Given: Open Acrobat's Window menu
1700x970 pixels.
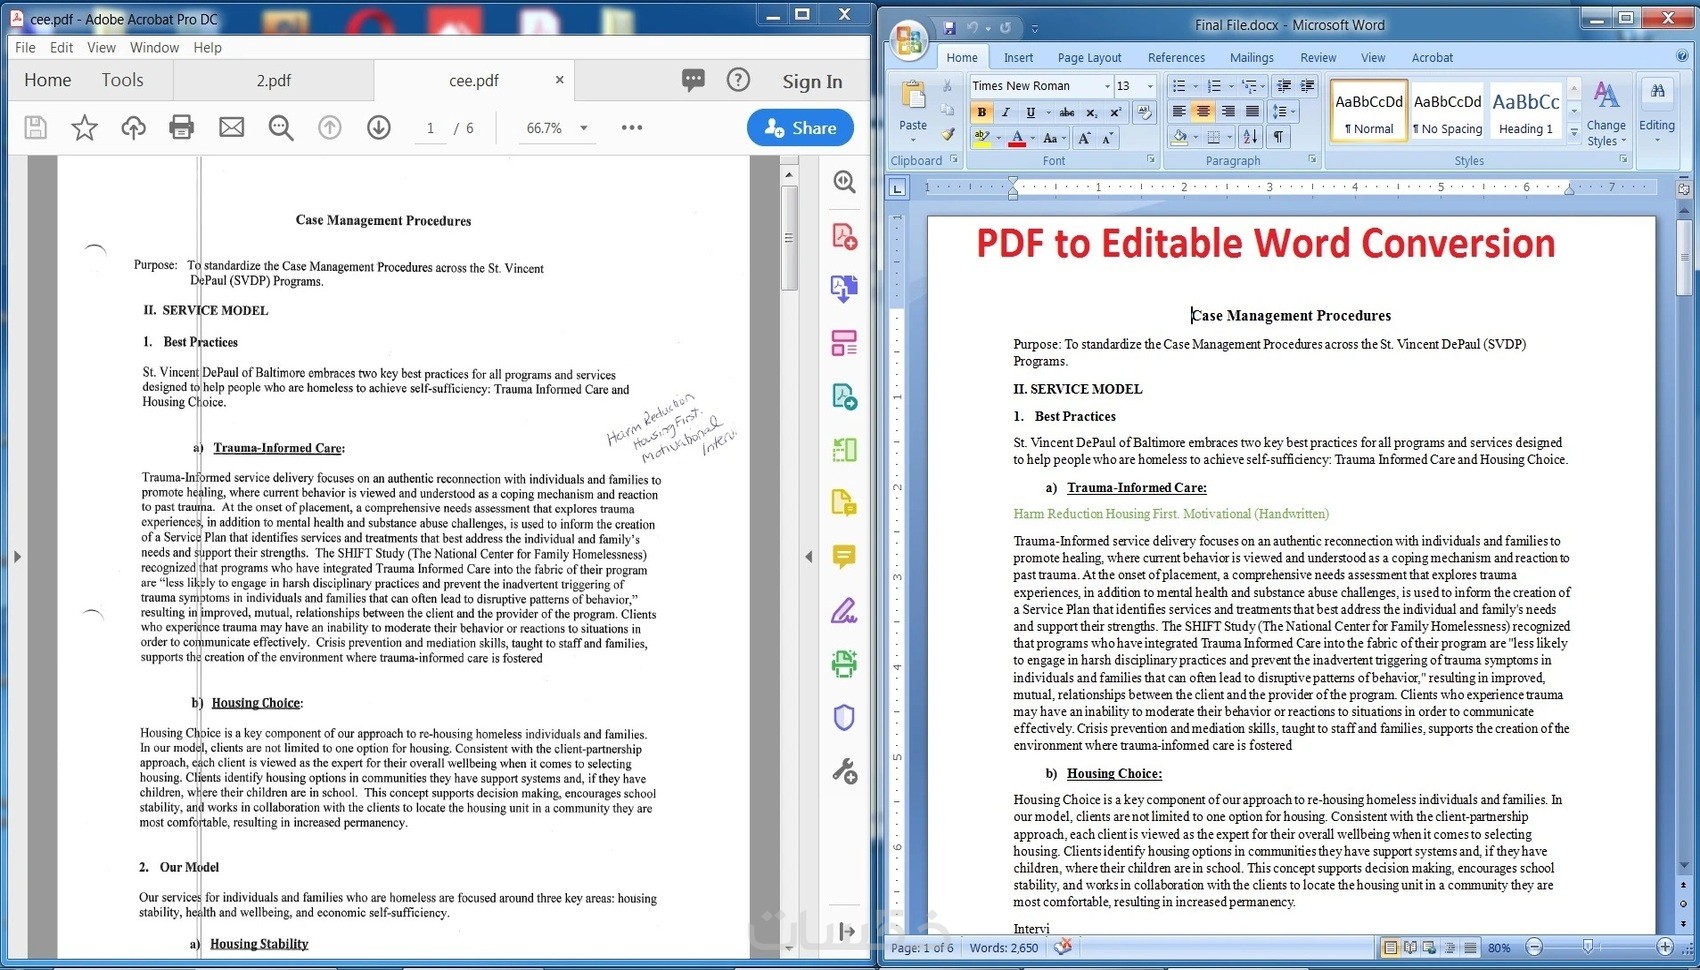Looking at the screenshot, I should (x=154, y=47).
